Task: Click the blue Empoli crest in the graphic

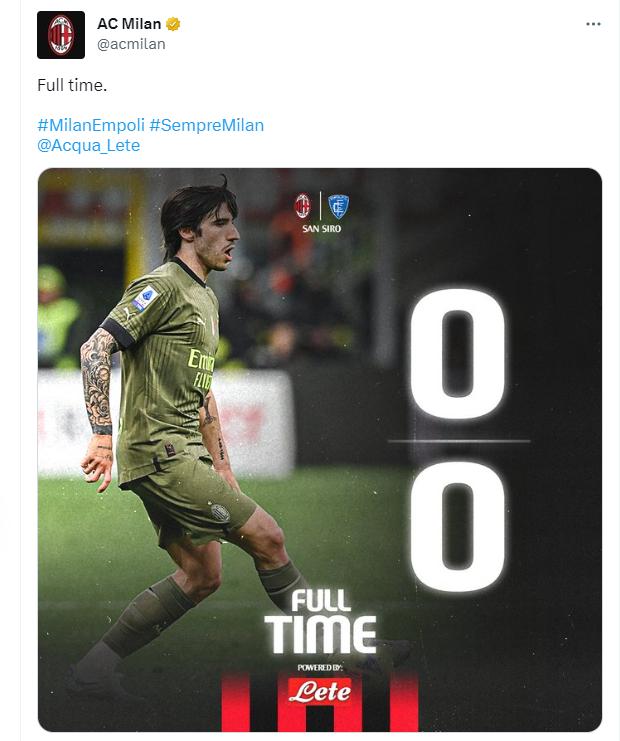Action: (338, 206)
